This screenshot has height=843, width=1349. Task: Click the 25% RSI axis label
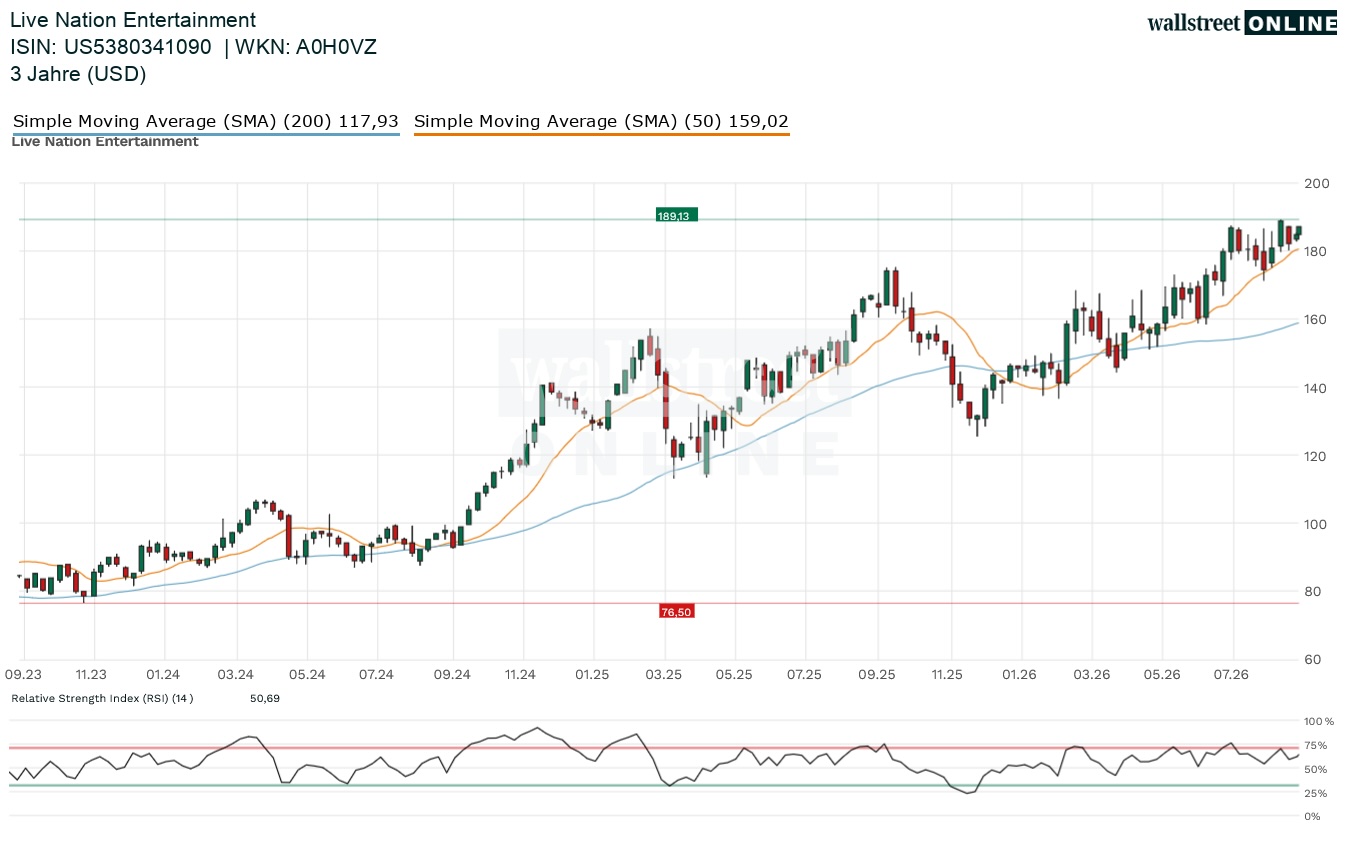(1316, 793)
